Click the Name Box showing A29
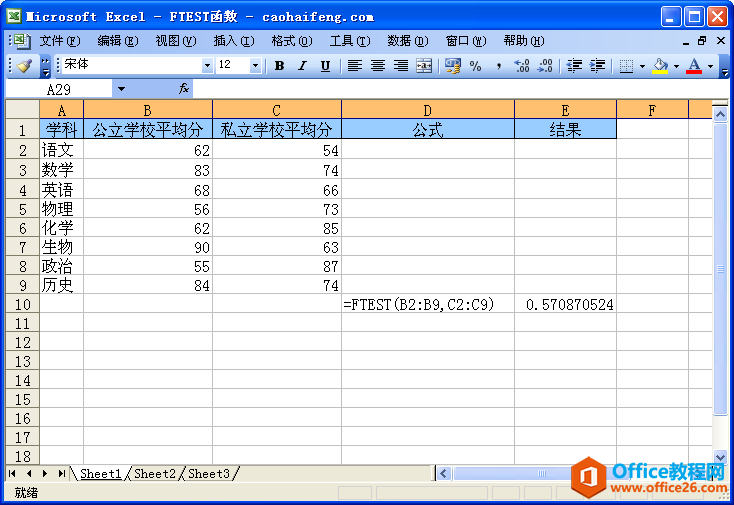734x505 pixels. (59, 89)
